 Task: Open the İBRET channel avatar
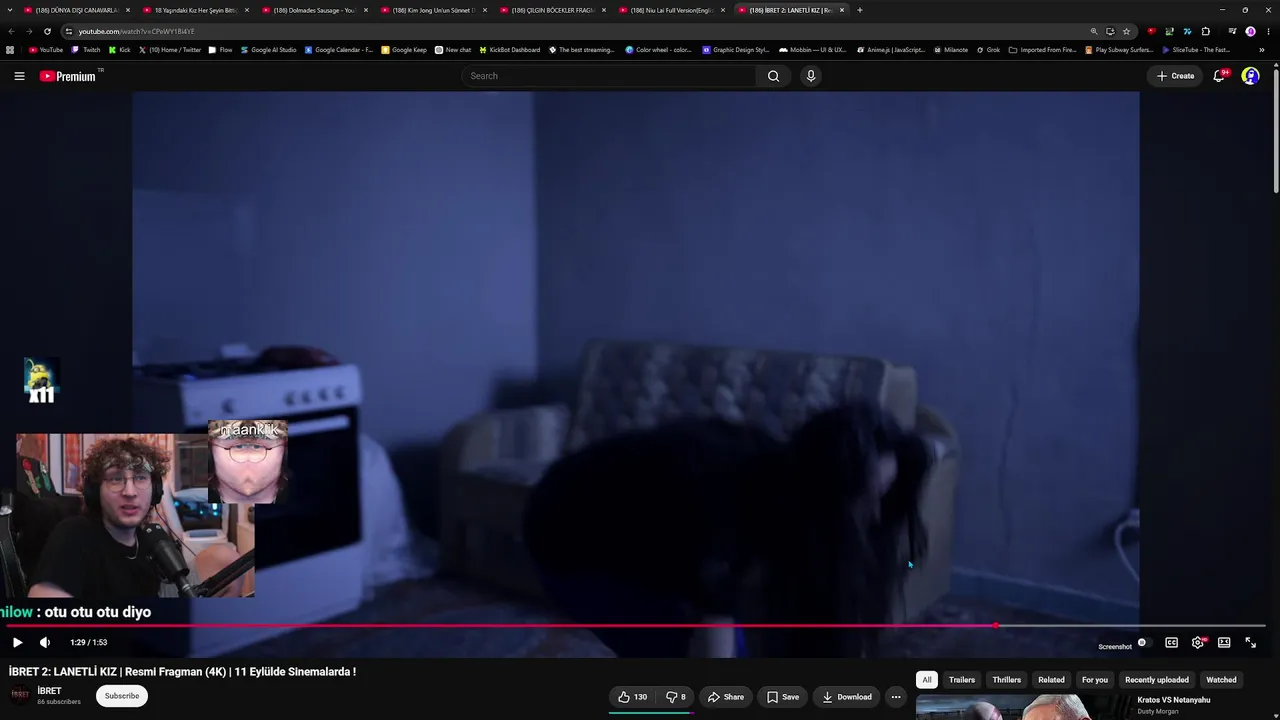coord(20,696)
